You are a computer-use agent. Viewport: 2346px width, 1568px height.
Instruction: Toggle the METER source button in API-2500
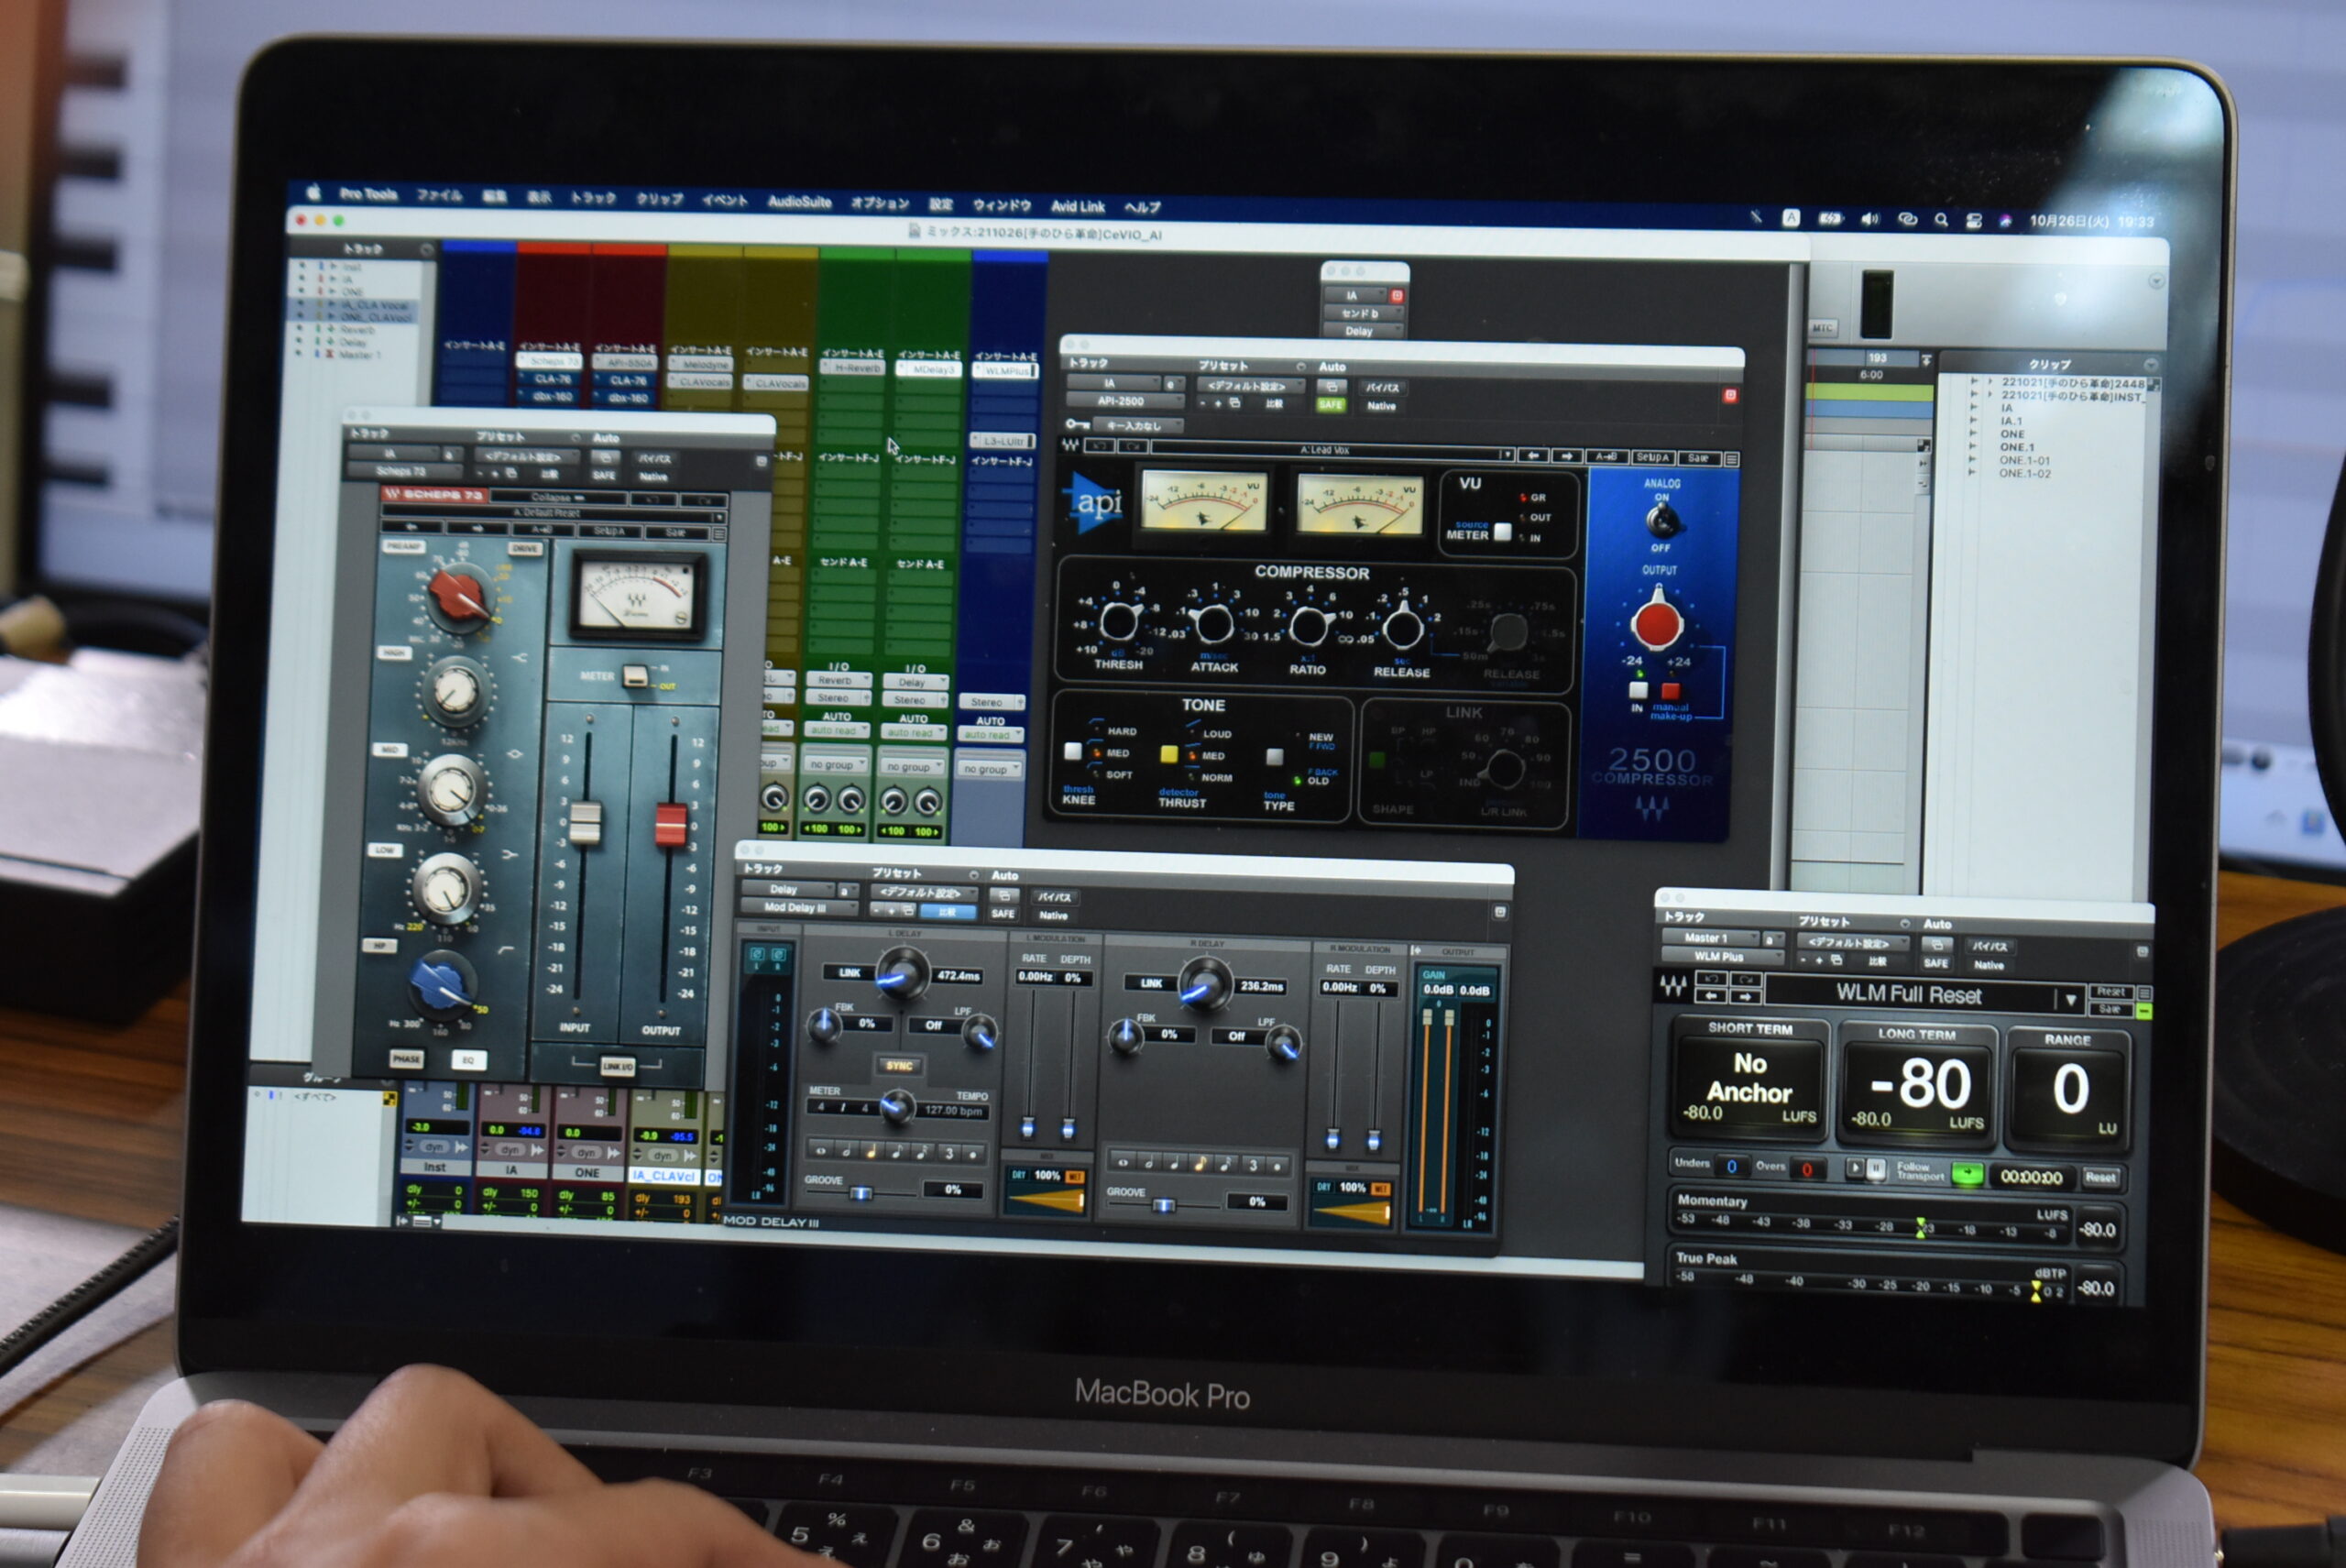pos(1502,533)
